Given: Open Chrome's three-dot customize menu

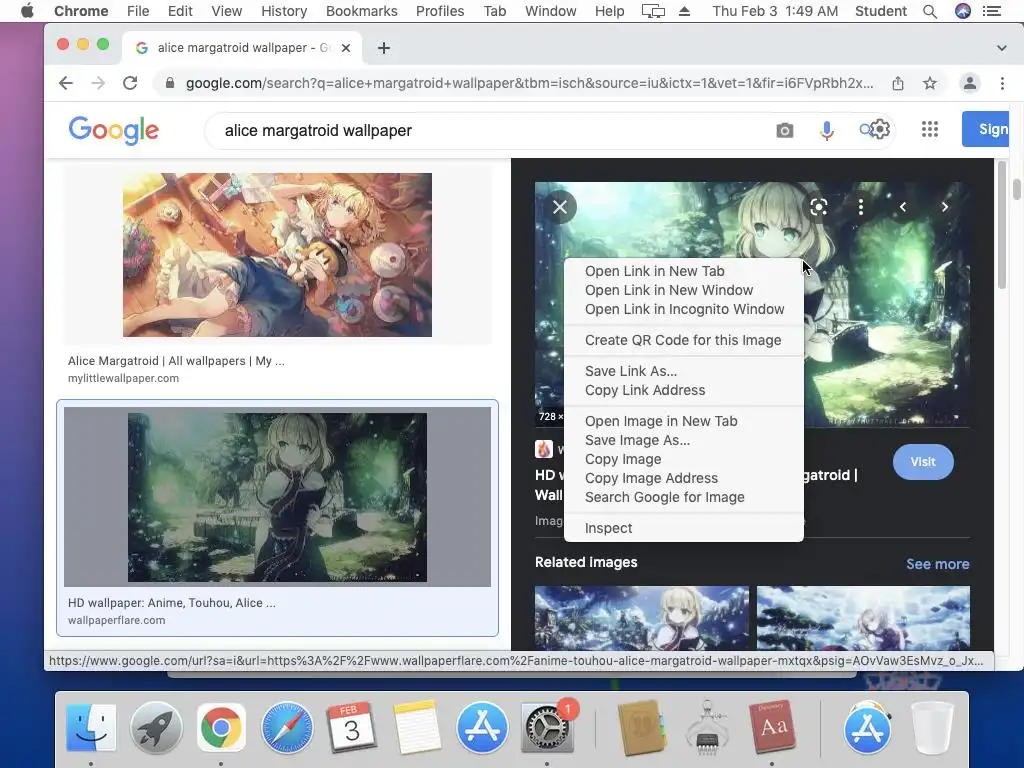Looking at the screenshot, I should click(1002, 83).
